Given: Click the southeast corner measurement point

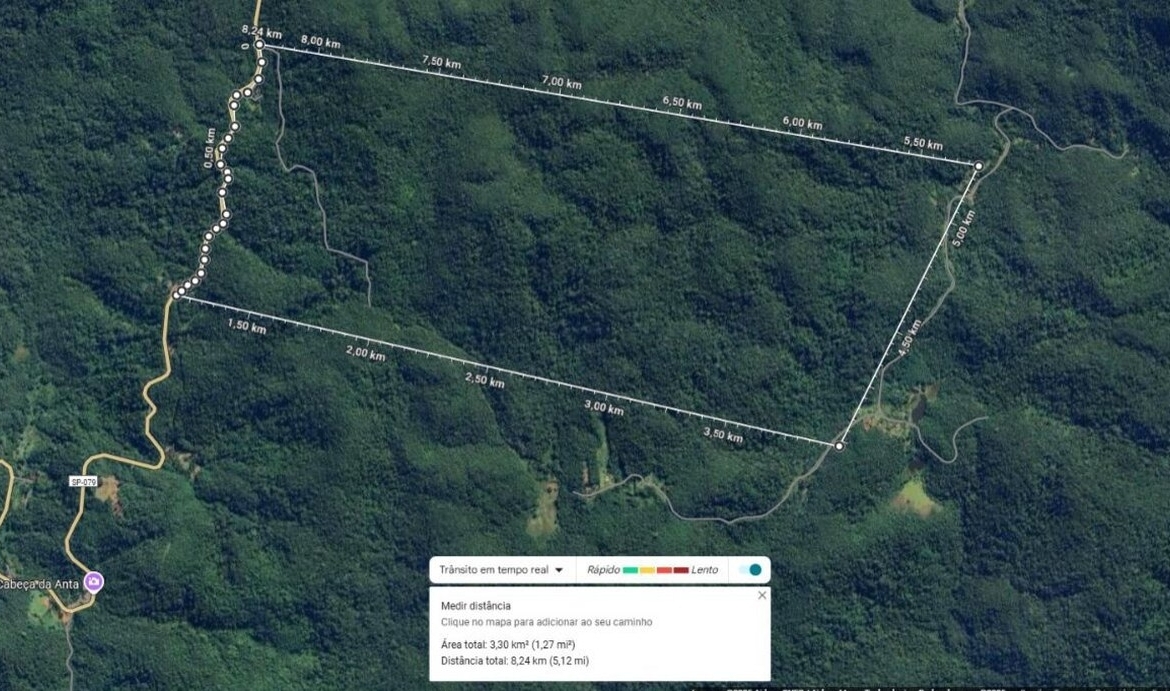Looking at the screenshot, I should 839,446.
